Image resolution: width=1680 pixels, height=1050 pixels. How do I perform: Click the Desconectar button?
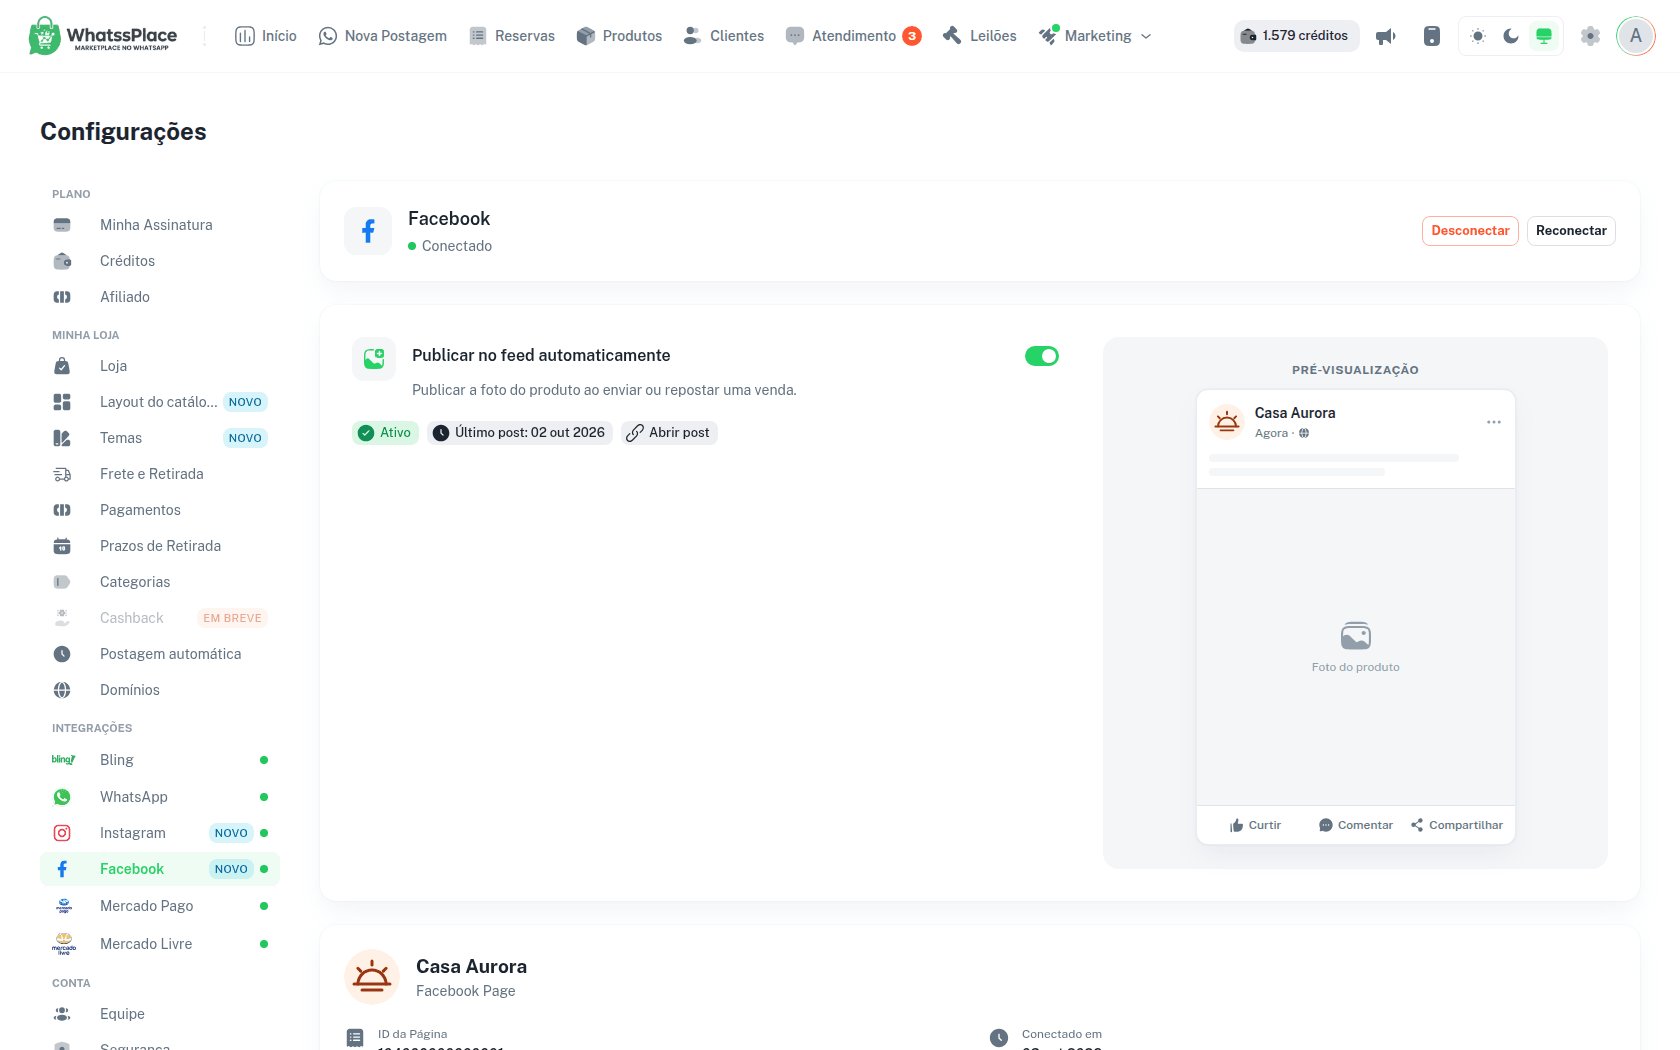[1470, 231]
